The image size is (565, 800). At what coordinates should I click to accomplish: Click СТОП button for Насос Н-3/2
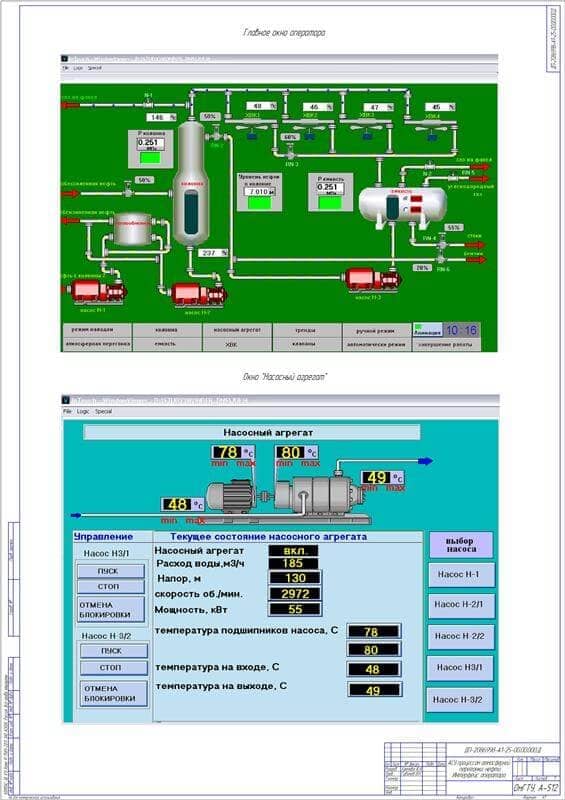coord(113,667)
